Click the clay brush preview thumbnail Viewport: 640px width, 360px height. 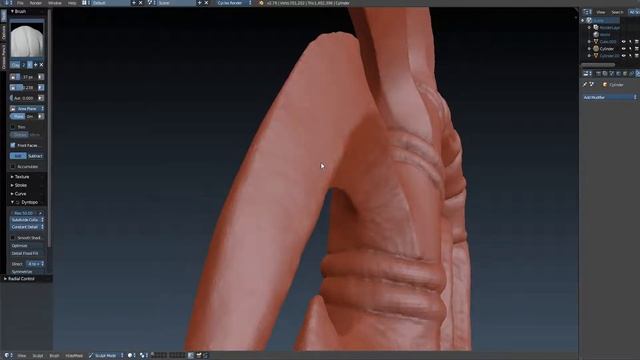click(x=27, y=40)
